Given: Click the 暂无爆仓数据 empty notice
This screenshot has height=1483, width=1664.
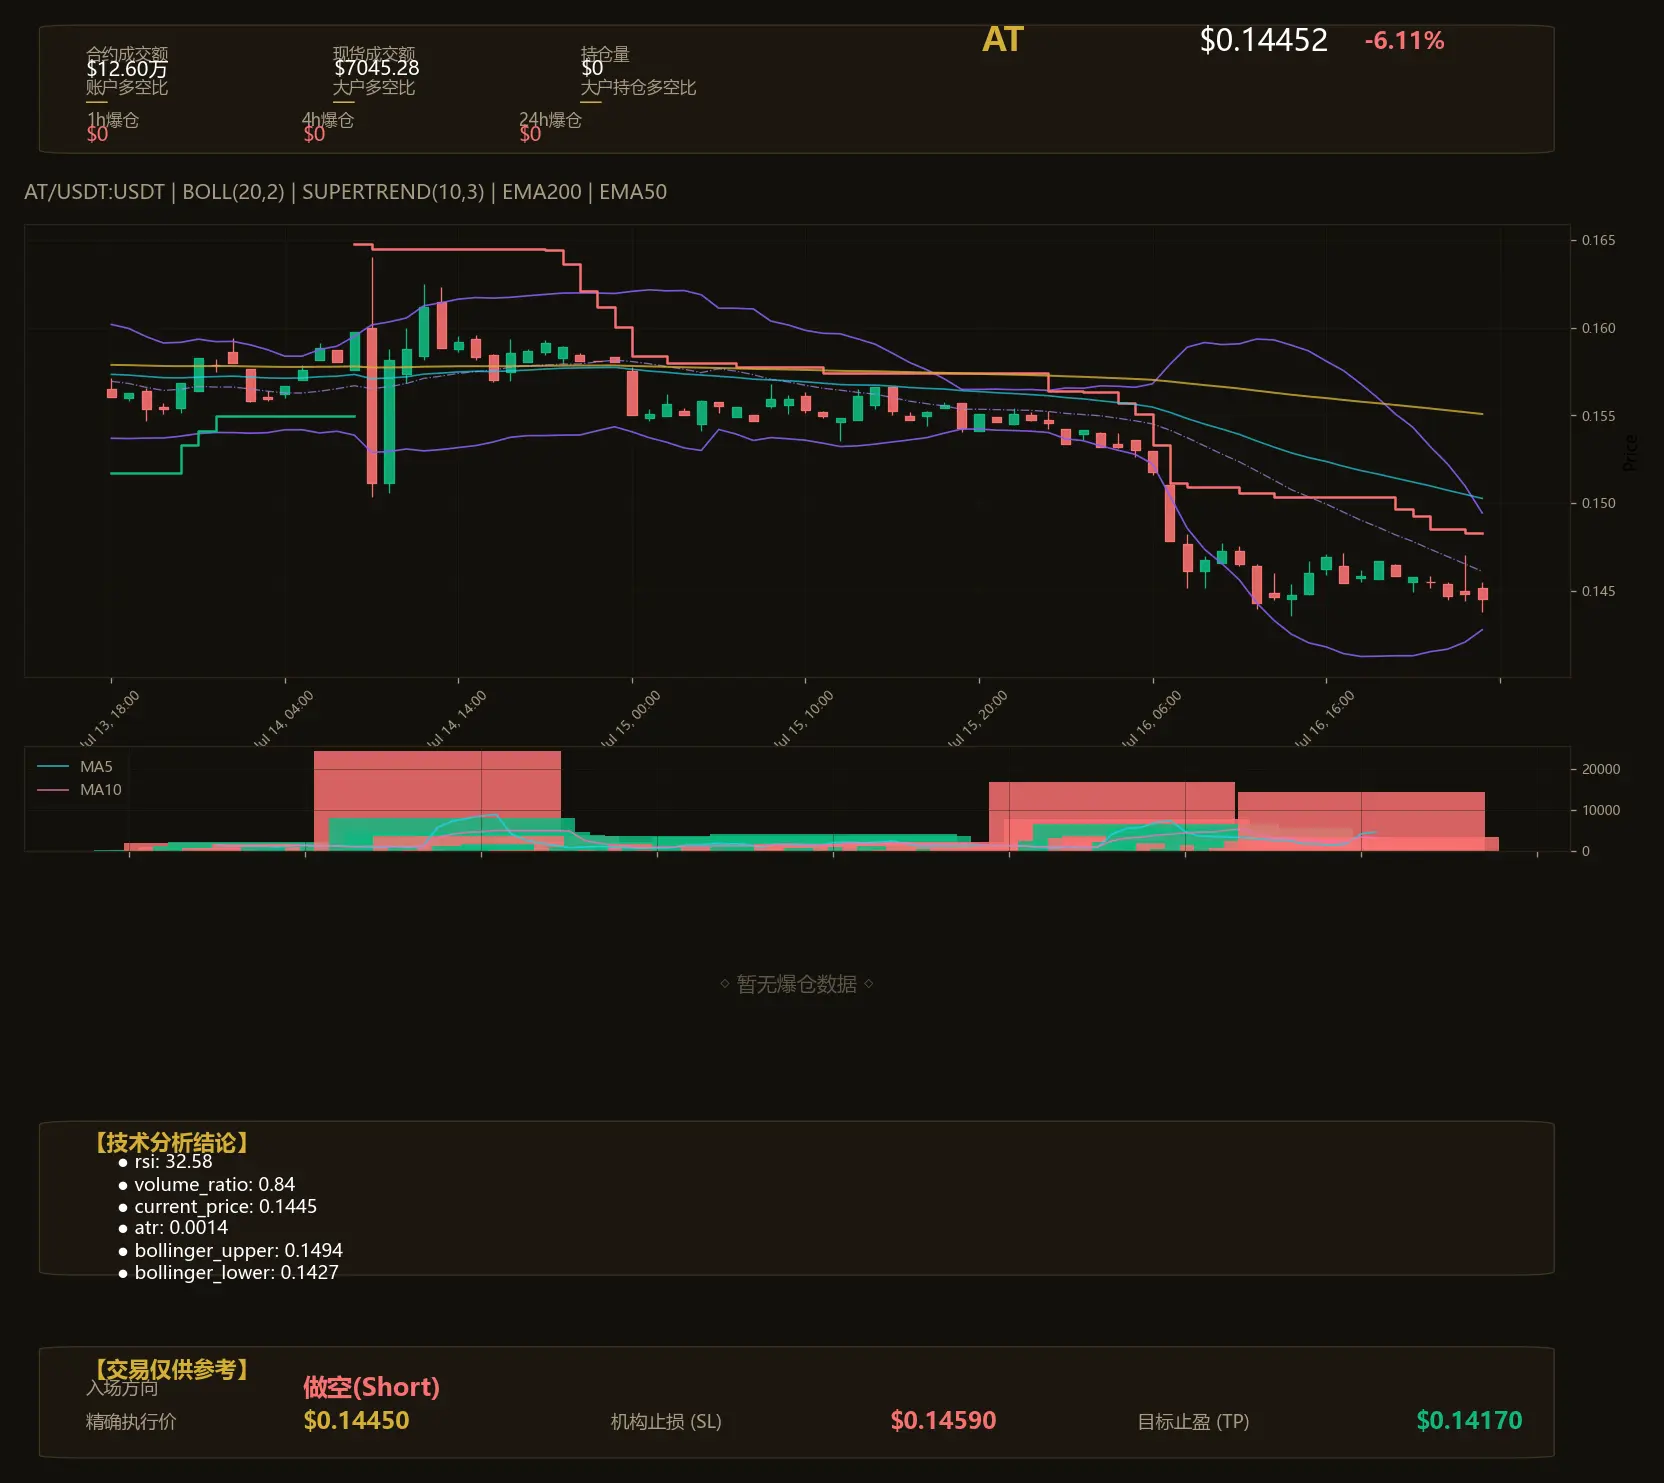Looking at the screenshot, I should click(x=797, y=984).
